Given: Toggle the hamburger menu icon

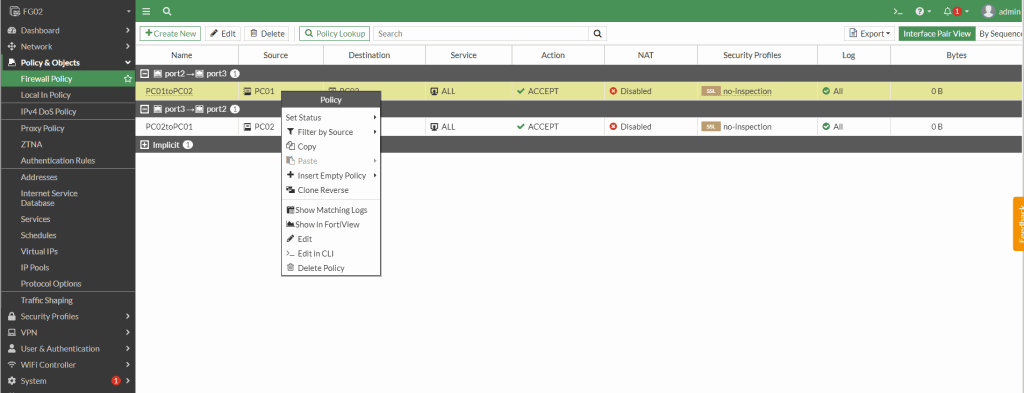Looking at the screenshot, I should coord(146,11).
